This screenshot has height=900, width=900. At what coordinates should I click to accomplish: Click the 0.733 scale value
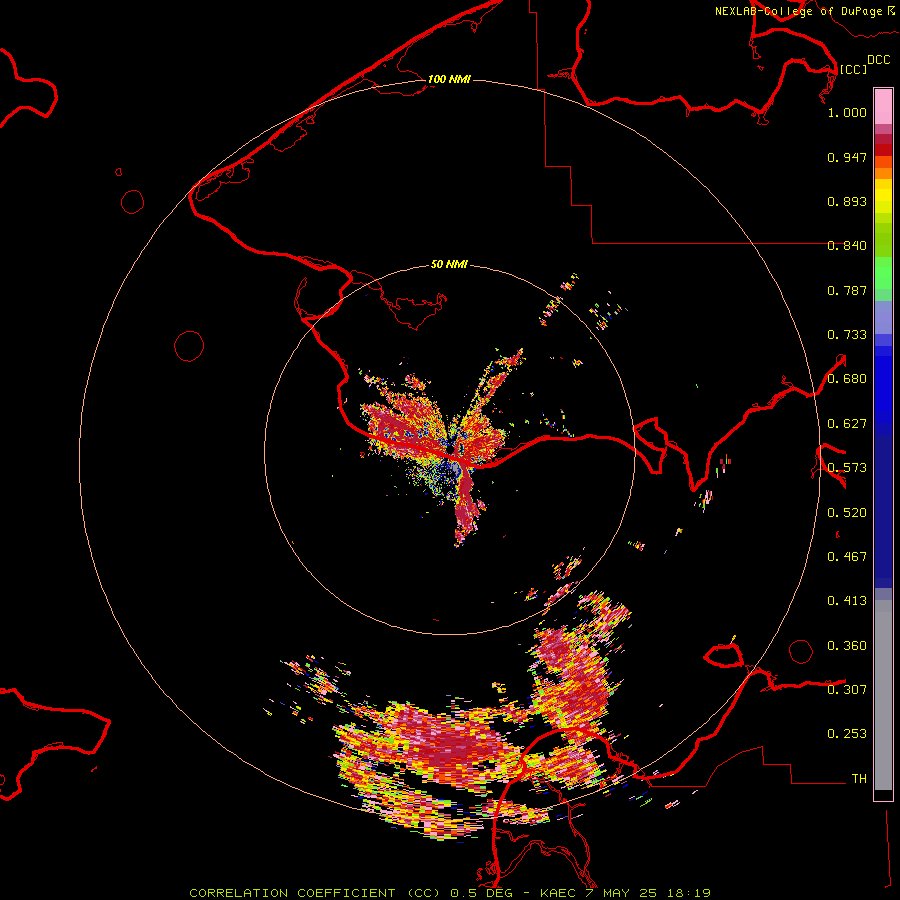[x=847, y=335]
